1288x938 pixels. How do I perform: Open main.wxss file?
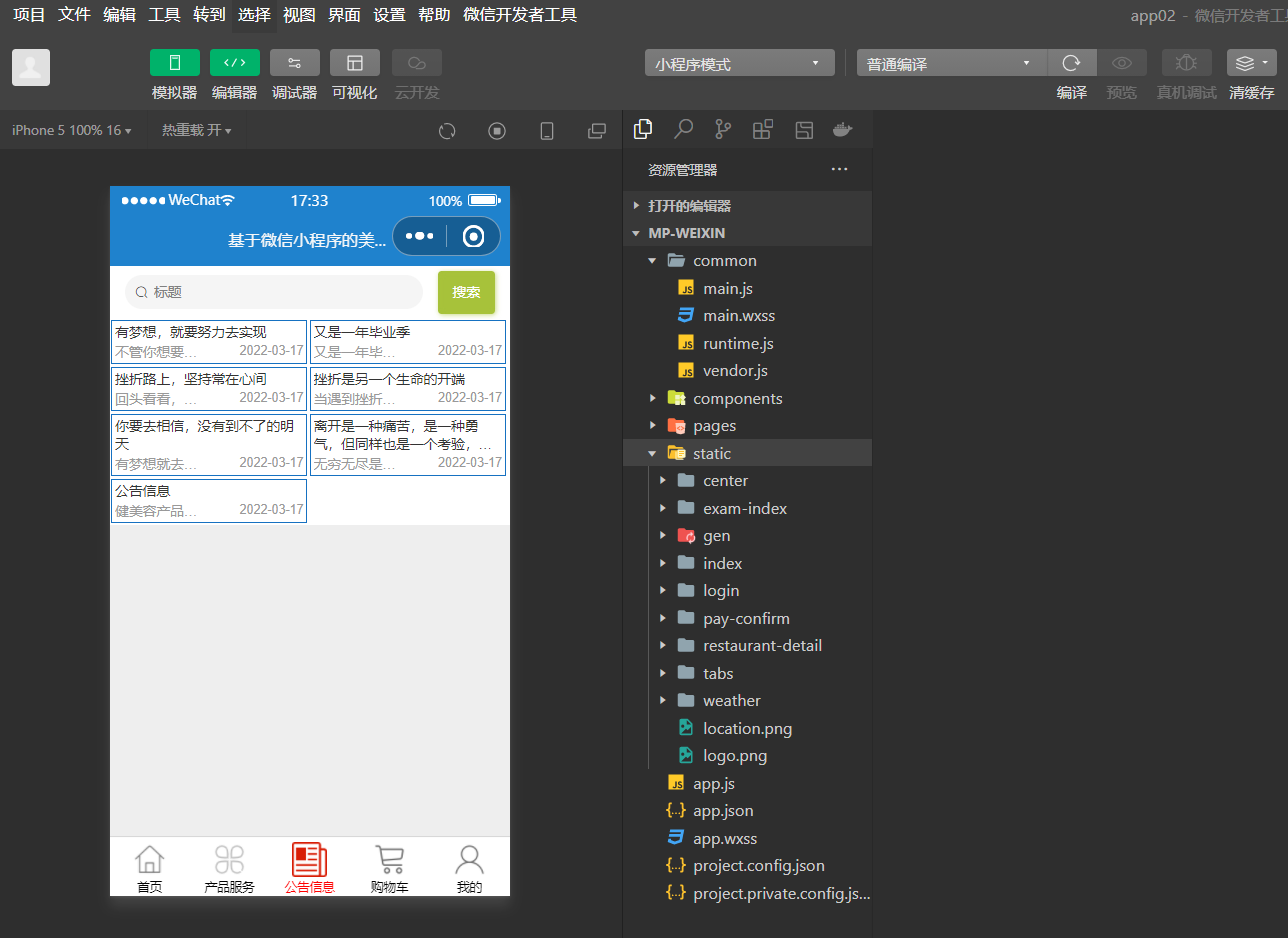tap(747, 316)
